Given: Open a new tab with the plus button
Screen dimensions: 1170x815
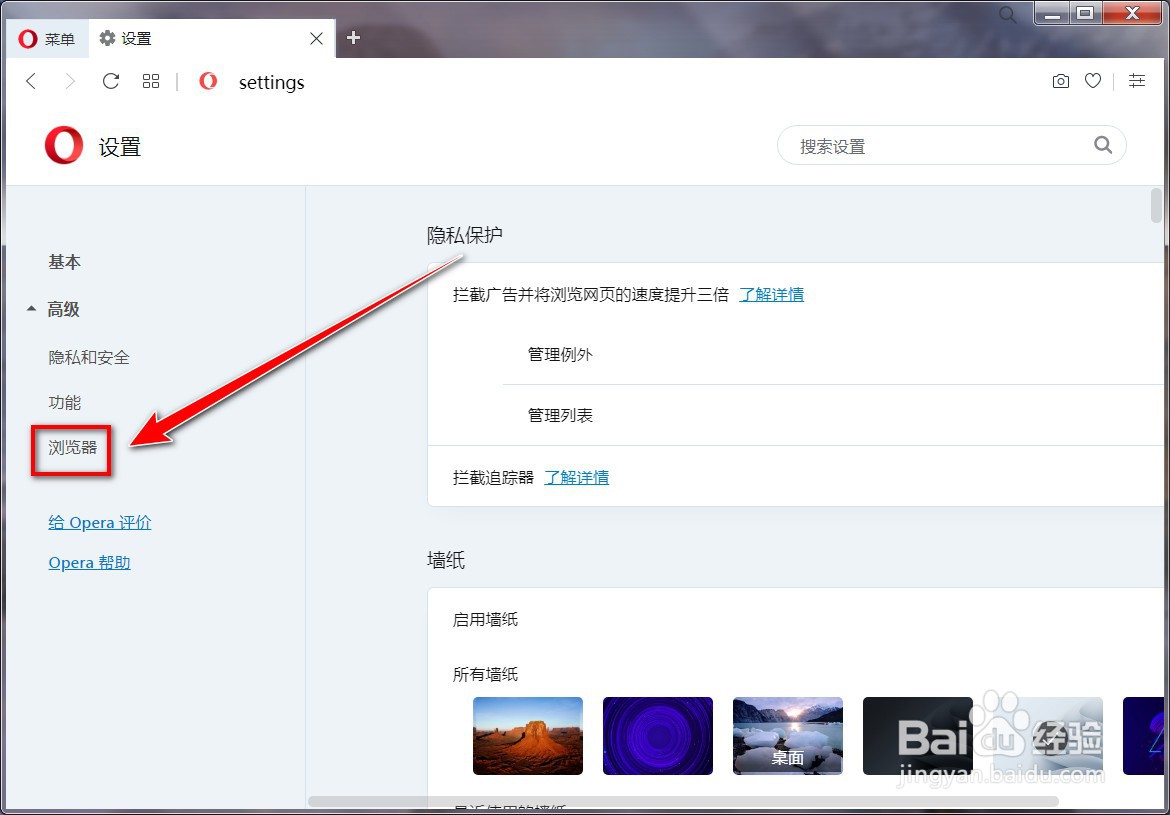Looking at the screenshot, I should pos(353,38).
